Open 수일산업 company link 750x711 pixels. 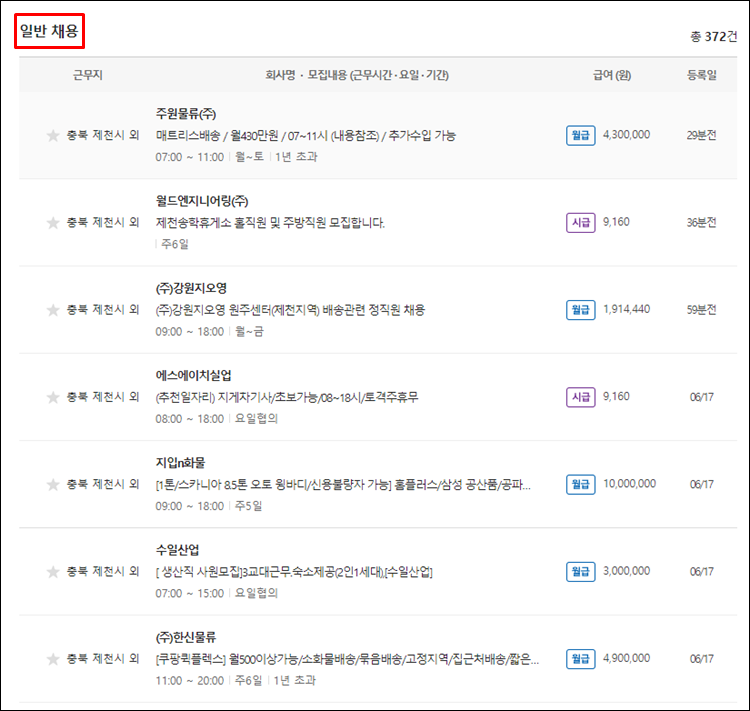[x=177, y=550]
